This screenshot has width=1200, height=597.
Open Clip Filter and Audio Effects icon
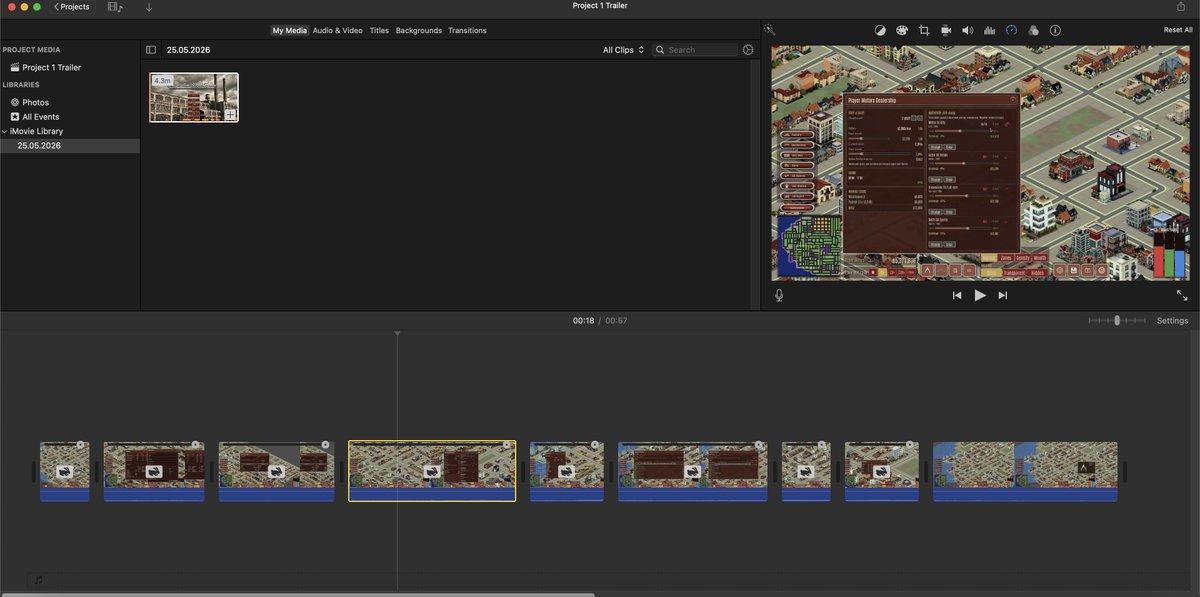point(1033,30)
